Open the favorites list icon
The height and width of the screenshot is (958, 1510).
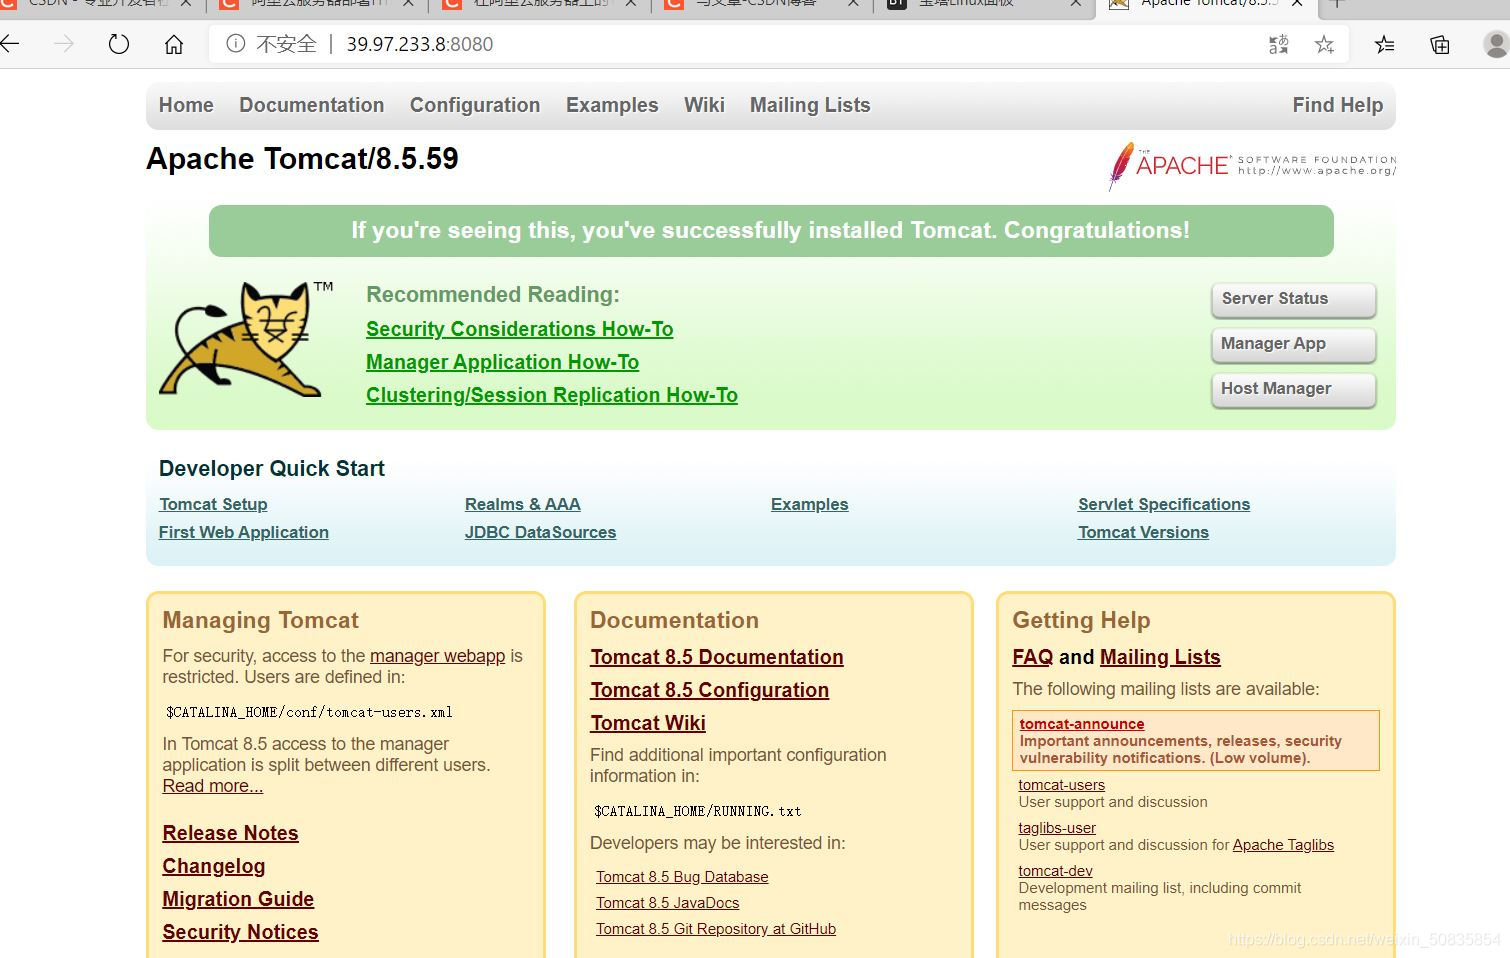(x=1385, y=44)
